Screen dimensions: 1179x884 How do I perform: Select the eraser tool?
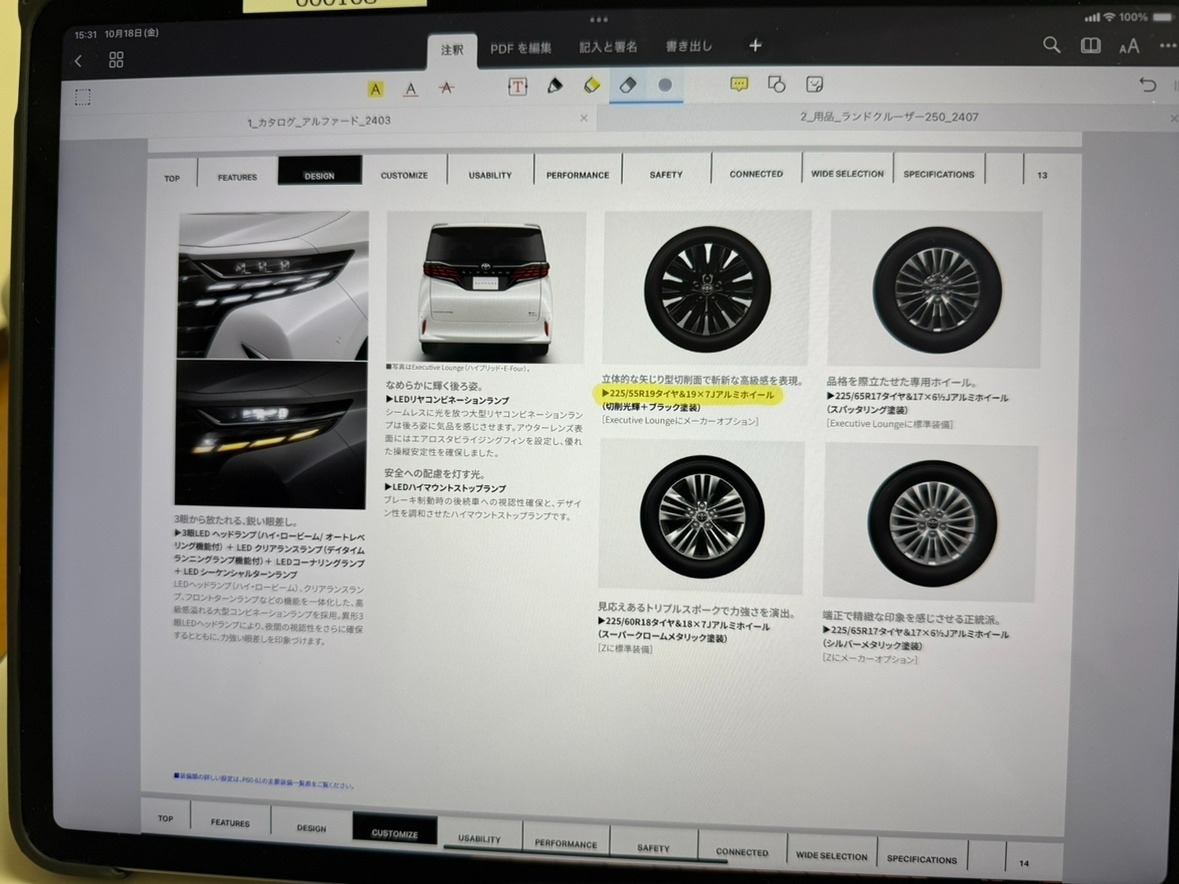(x=628, y=84)
